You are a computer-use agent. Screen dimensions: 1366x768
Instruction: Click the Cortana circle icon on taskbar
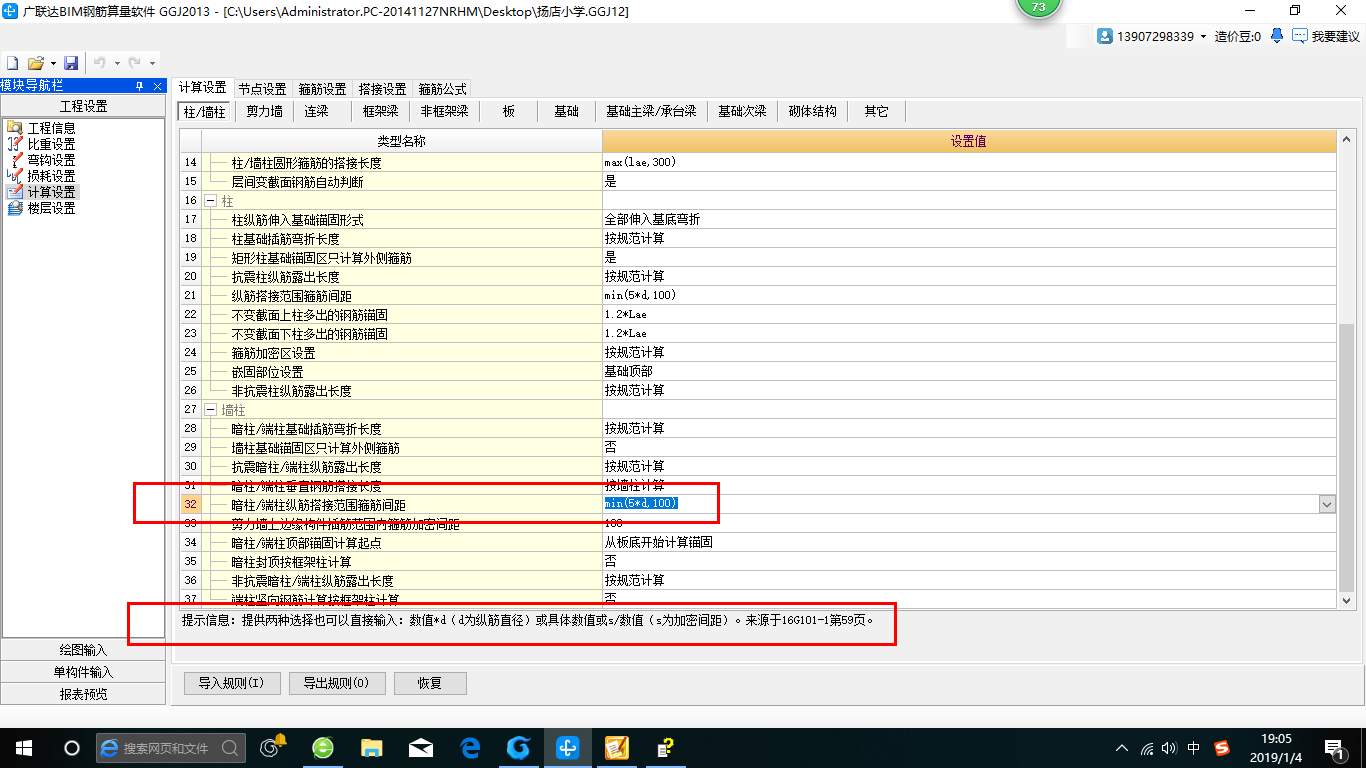tap(71, 747)
